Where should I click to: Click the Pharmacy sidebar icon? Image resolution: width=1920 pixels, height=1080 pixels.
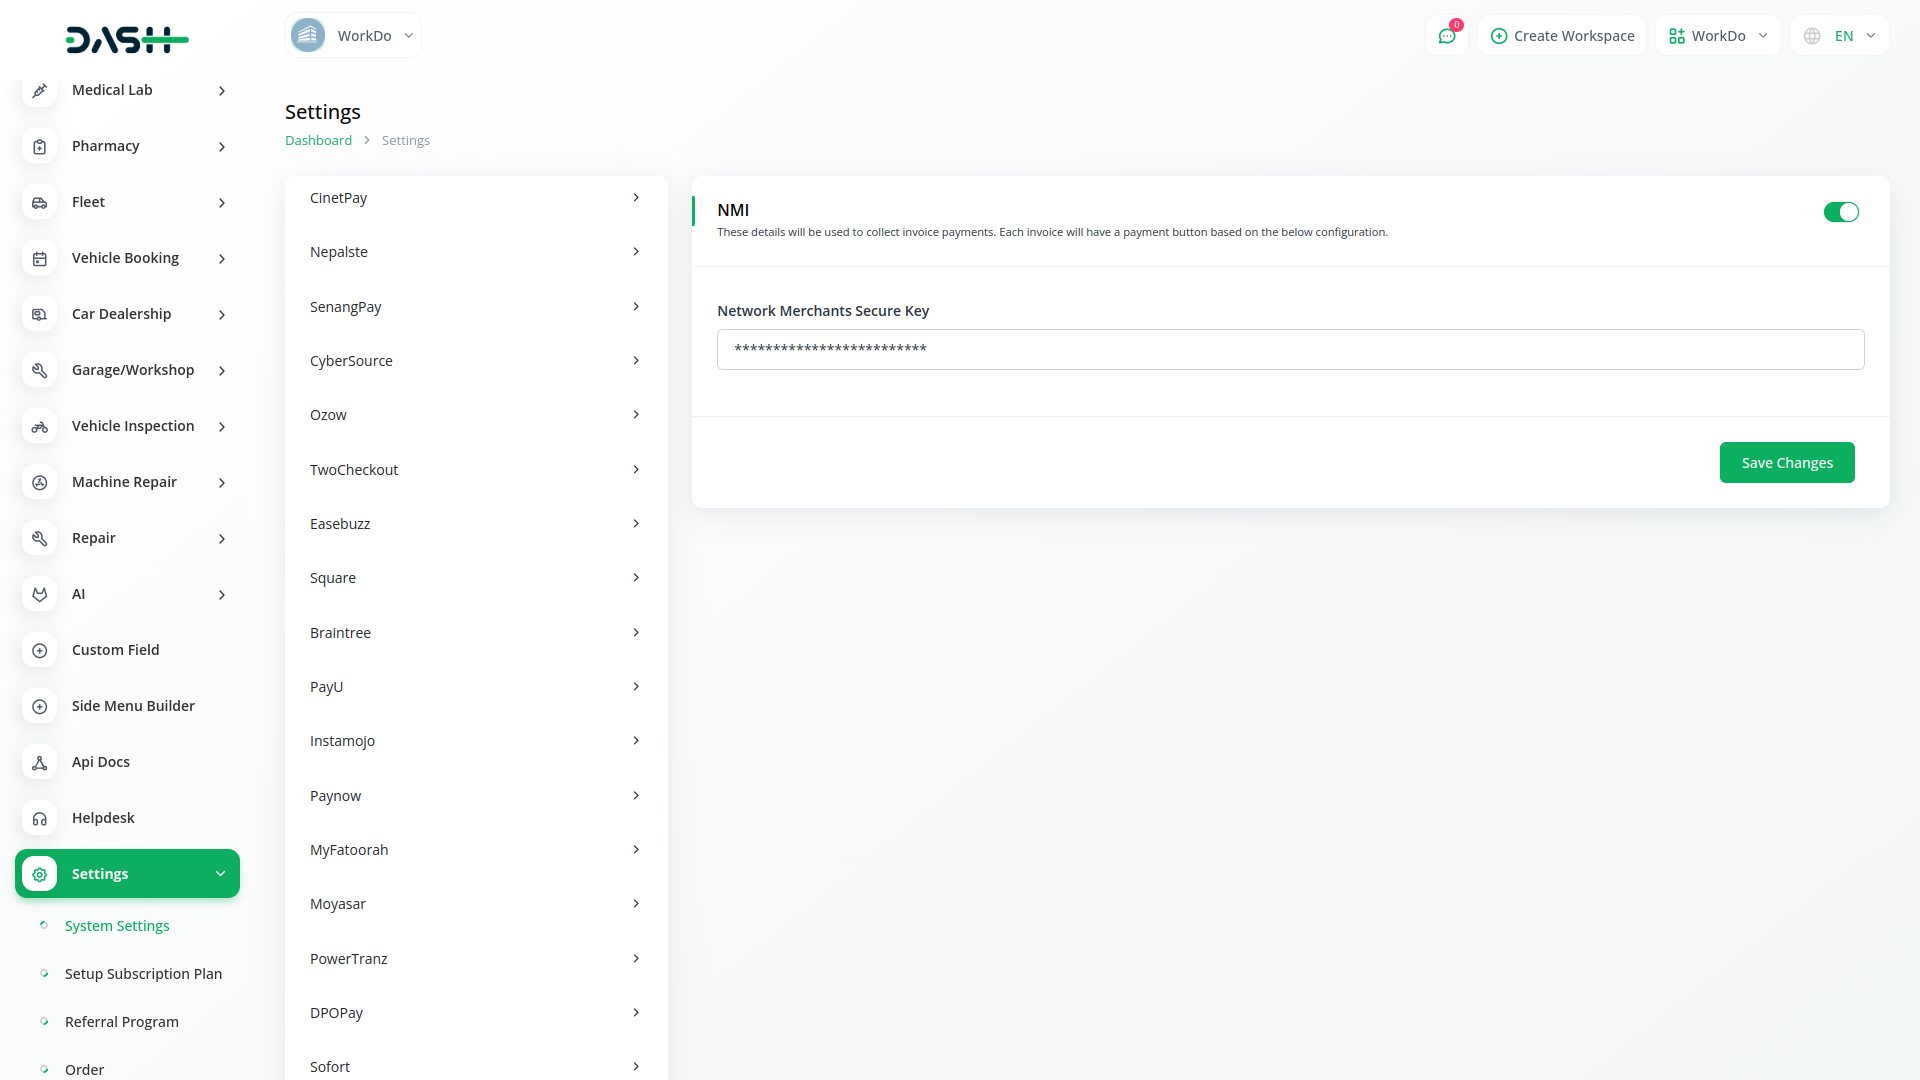click(x=39, y=147)
